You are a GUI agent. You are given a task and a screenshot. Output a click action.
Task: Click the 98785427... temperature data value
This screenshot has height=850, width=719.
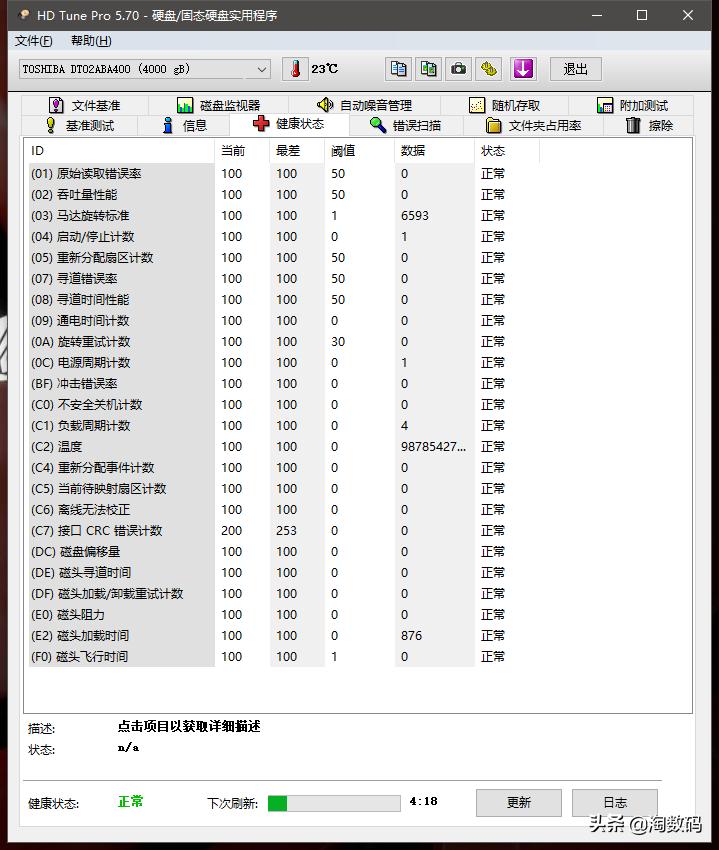pyautogui.click(x=433, y=447)
